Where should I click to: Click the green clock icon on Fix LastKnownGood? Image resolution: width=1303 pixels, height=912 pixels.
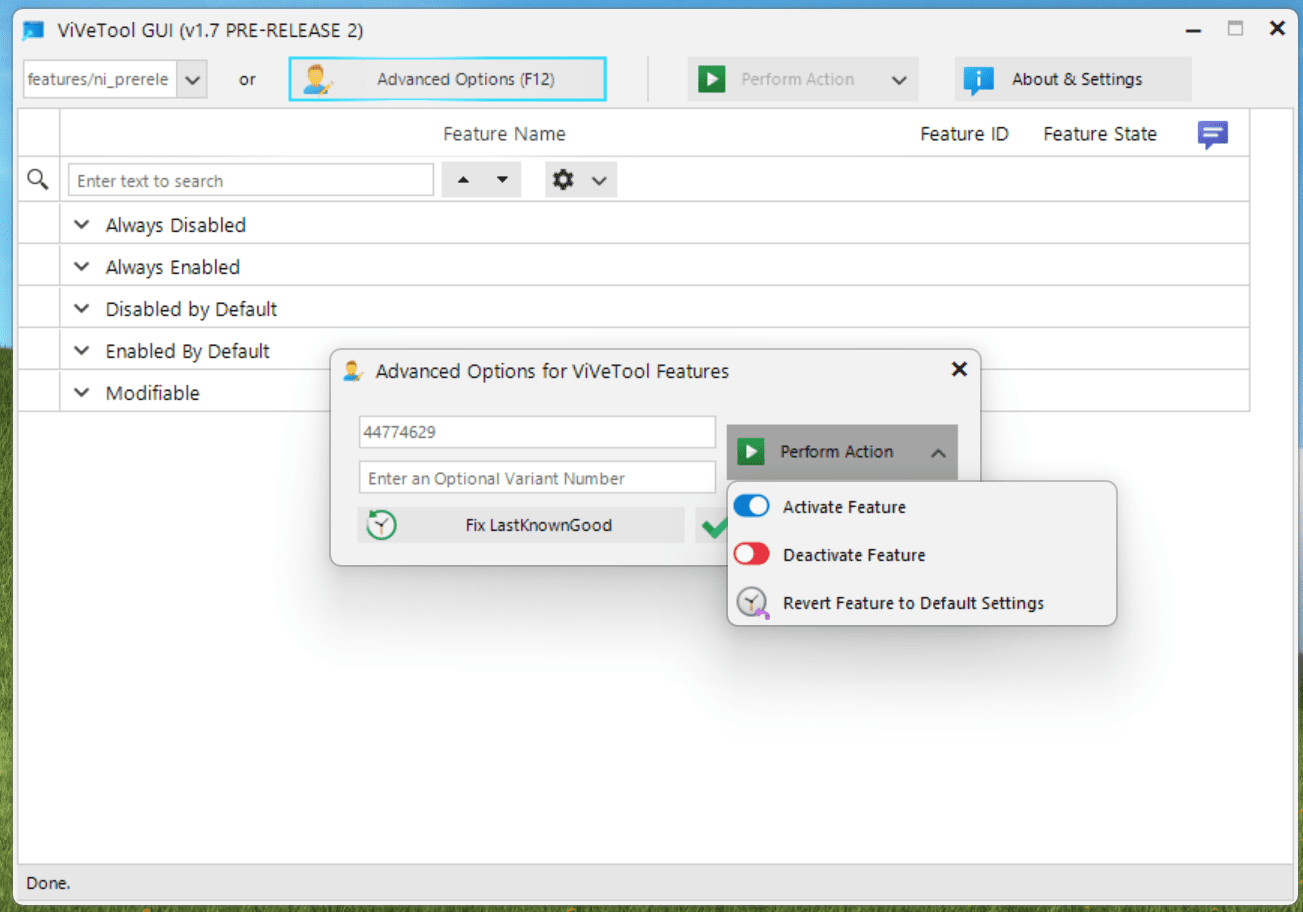pyautogui.click(x=381, y=525)
